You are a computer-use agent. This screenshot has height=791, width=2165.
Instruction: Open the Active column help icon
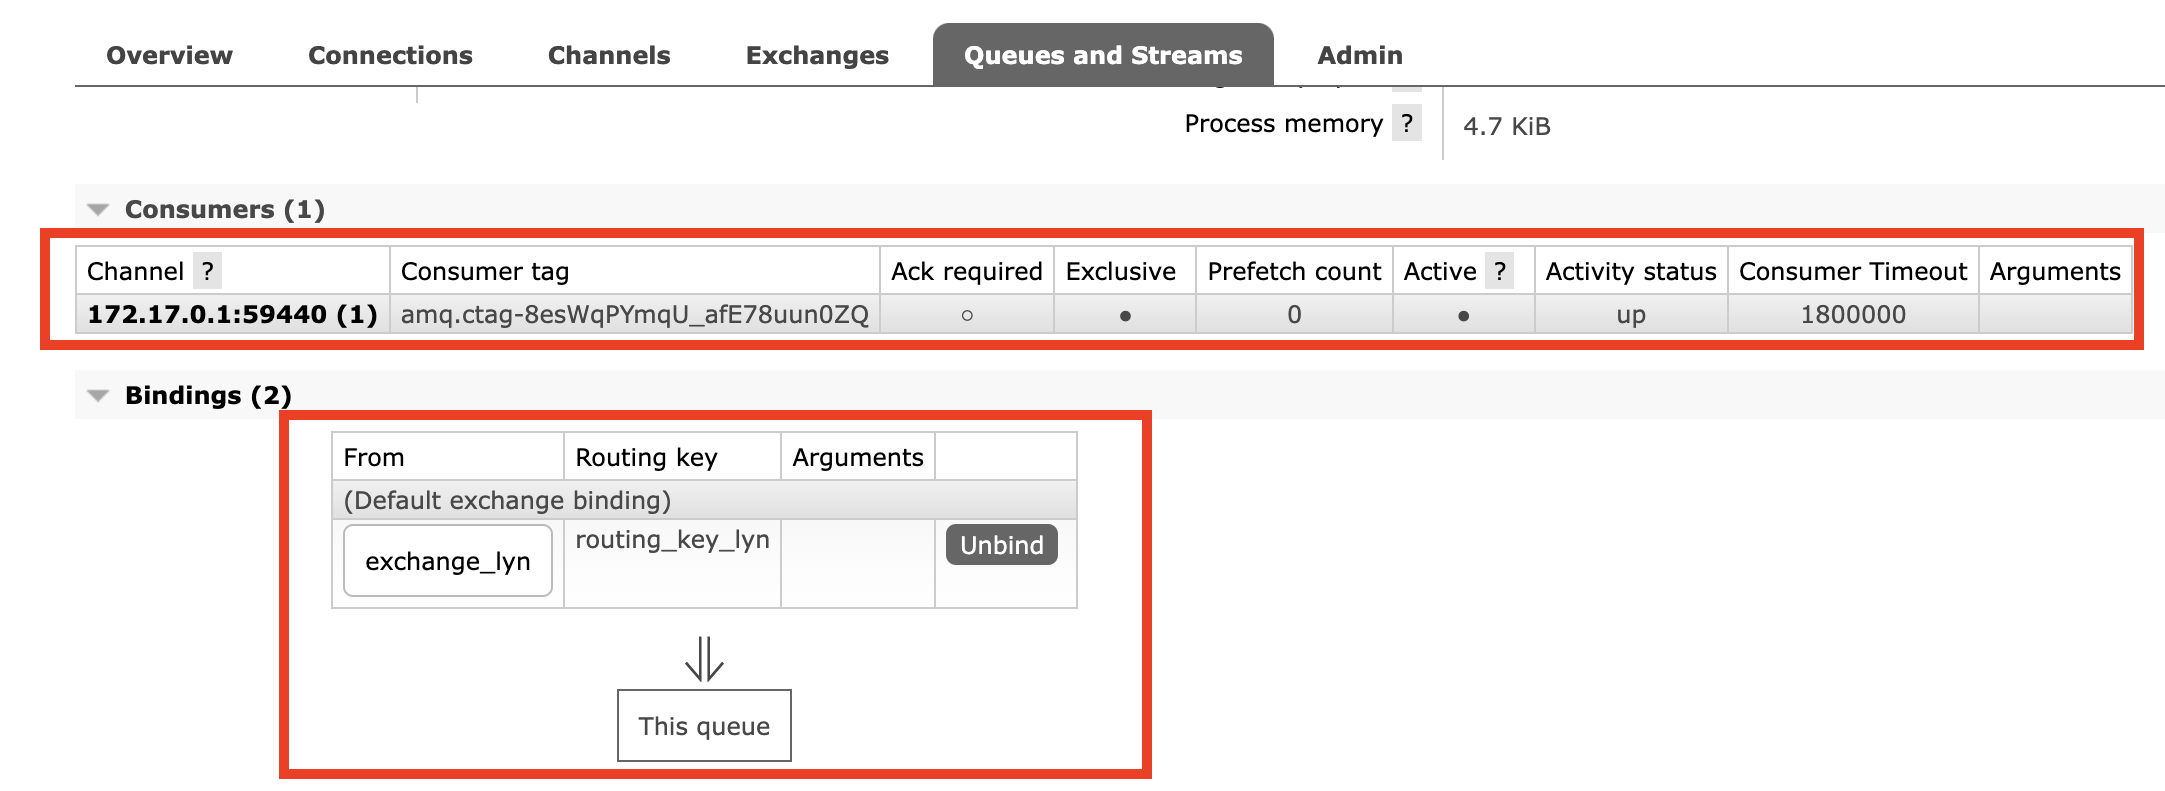(1499, 271)
